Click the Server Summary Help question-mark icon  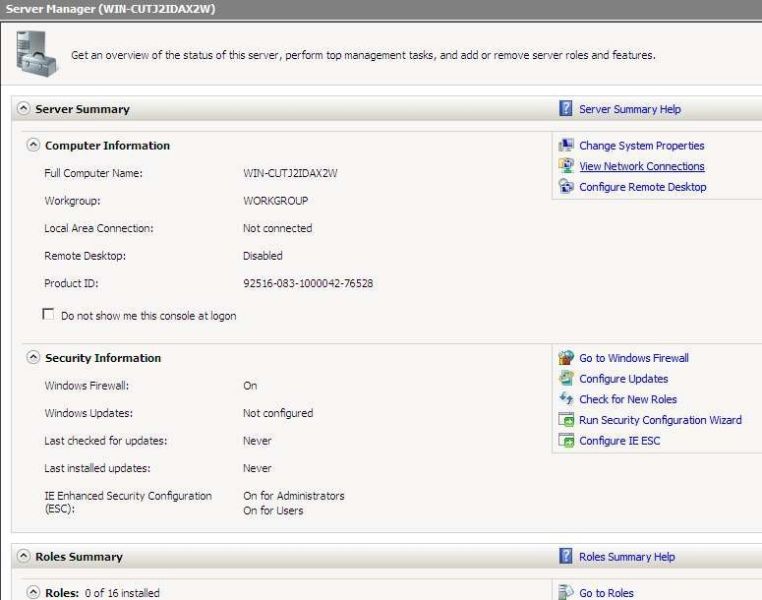coord(566,108)
